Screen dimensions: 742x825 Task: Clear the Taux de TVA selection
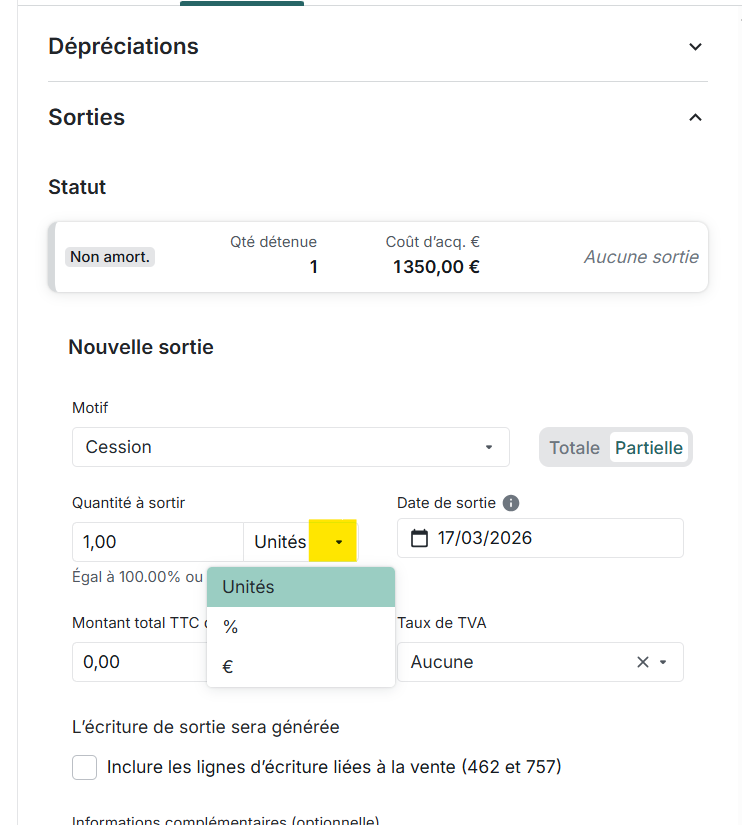click(643, 662)
